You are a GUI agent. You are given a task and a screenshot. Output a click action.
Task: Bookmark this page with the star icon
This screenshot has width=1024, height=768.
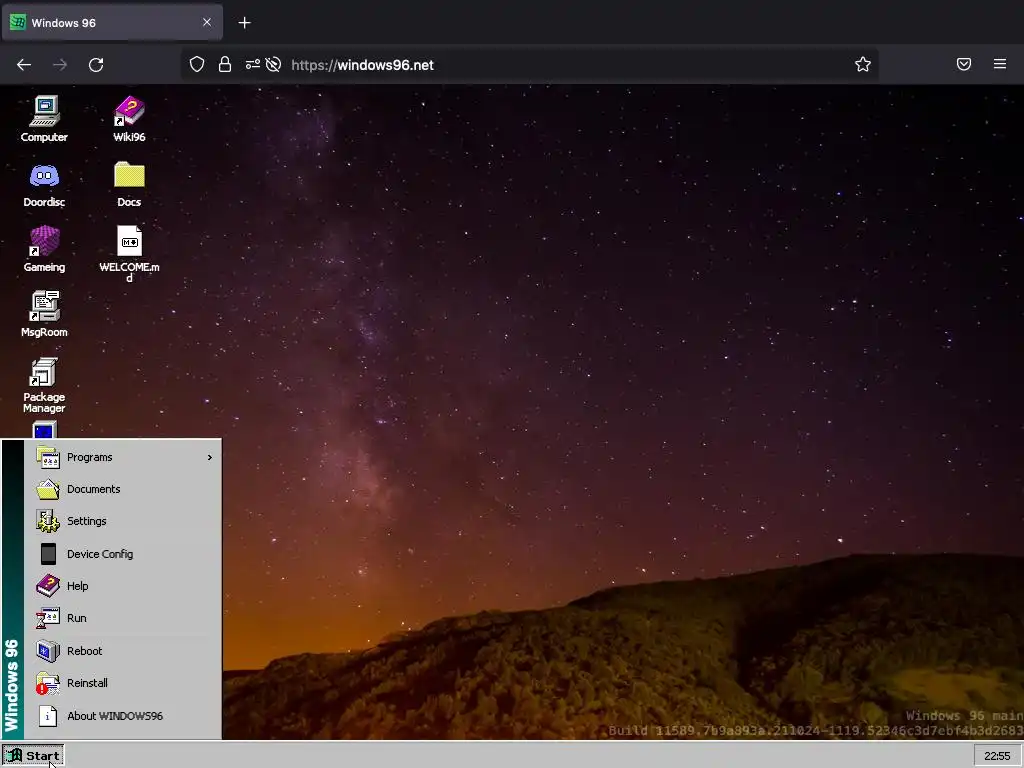tap(863, 64)
